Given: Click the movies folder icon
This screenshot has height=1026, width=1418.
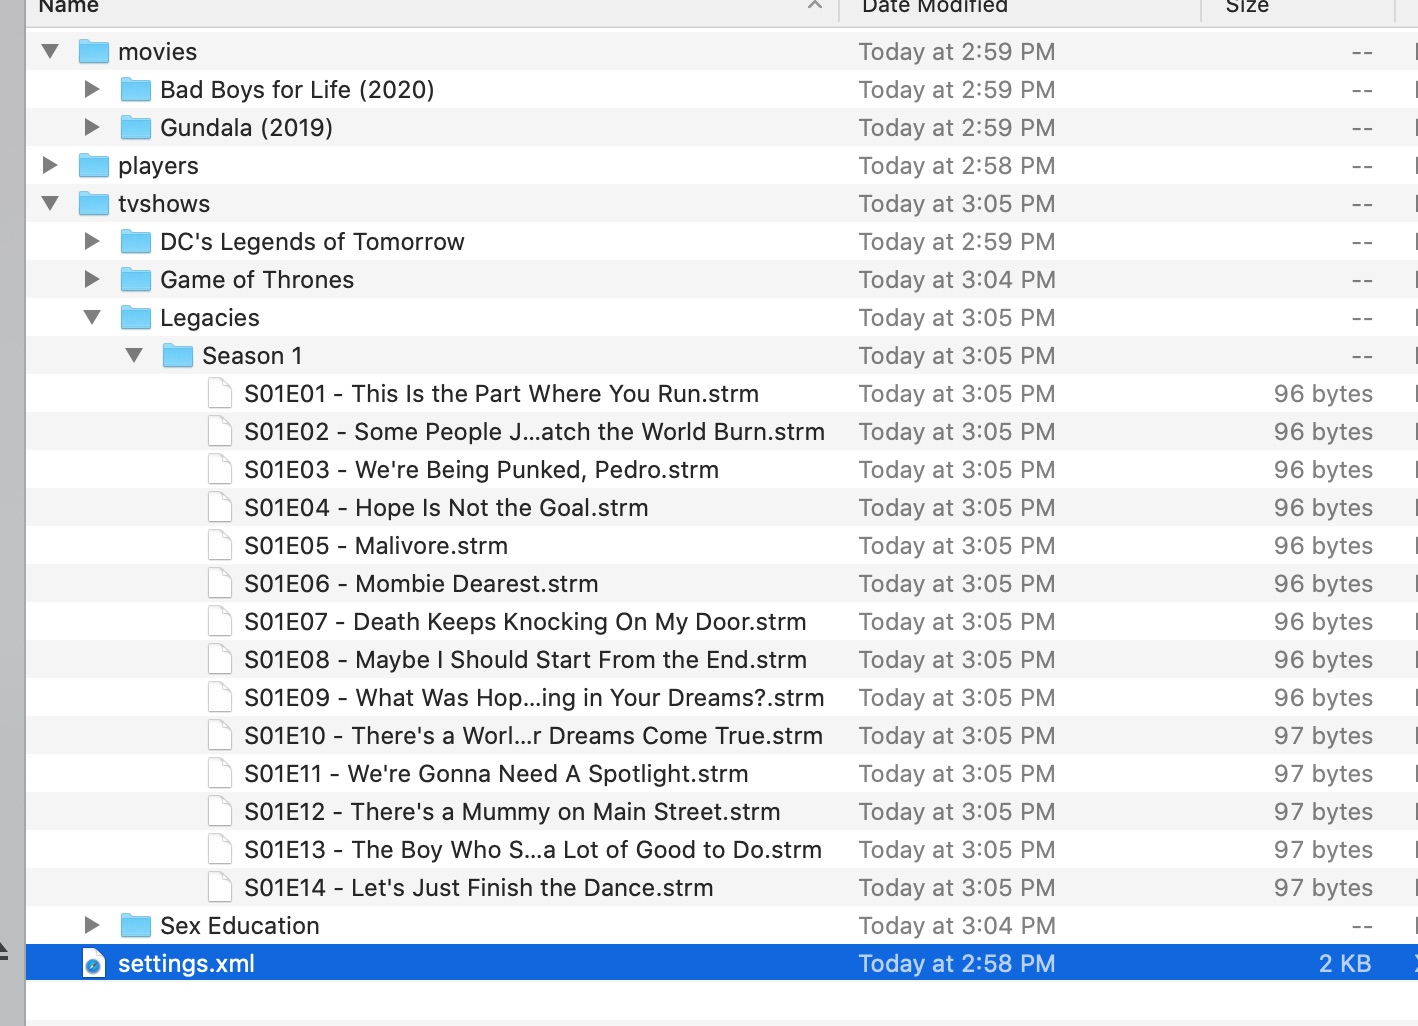Looking at the screenshot, I should tap(94, 51).
